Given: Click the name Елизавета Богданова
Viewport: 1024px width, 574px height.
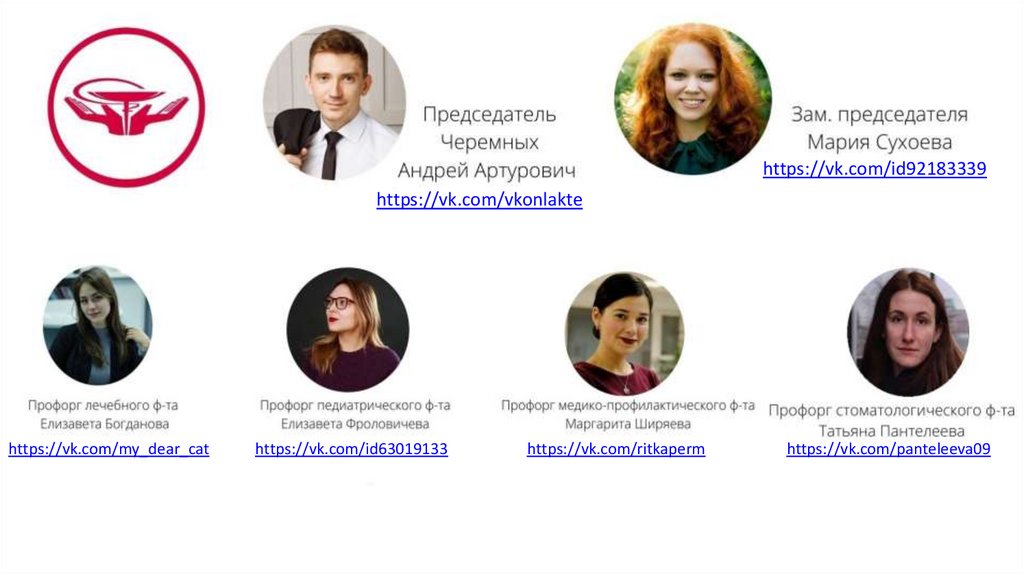Looking at the screenshot, I should (104, 424).
